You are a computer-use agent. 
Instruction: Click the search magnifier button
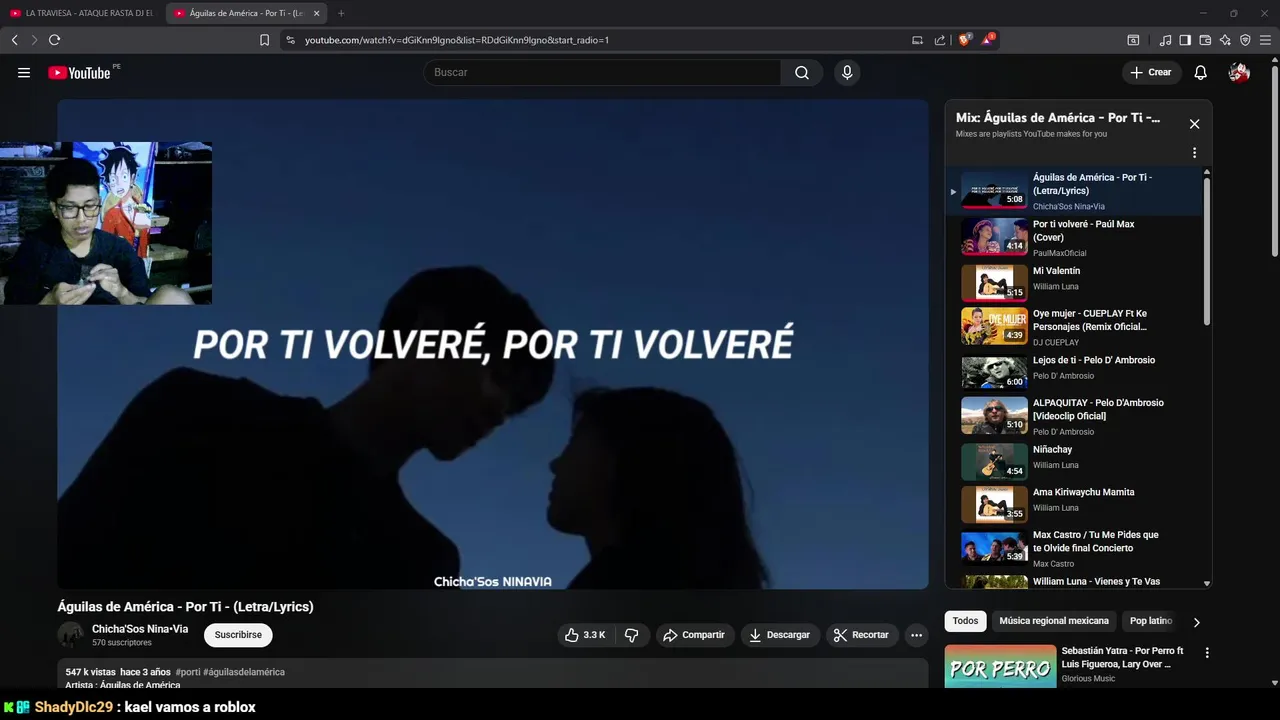[x=802, y=72]
